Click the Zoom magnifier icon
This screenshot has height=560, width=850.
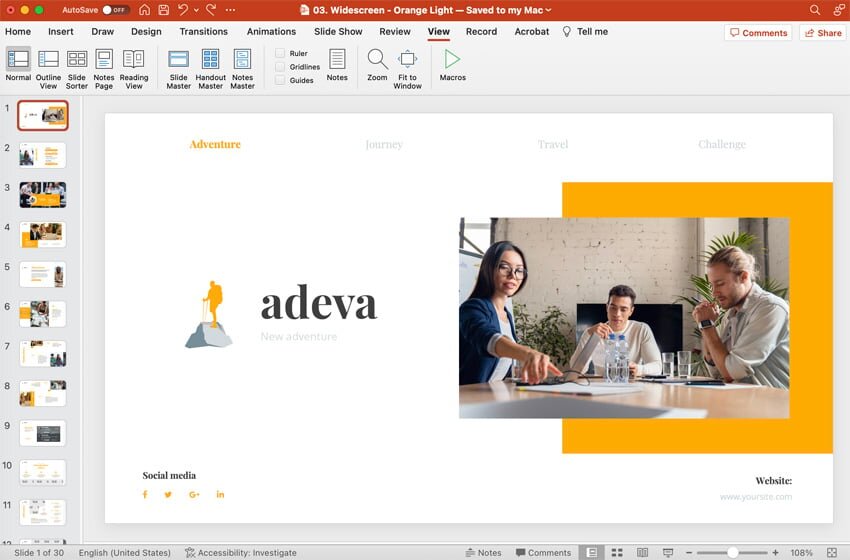point(377,60)
